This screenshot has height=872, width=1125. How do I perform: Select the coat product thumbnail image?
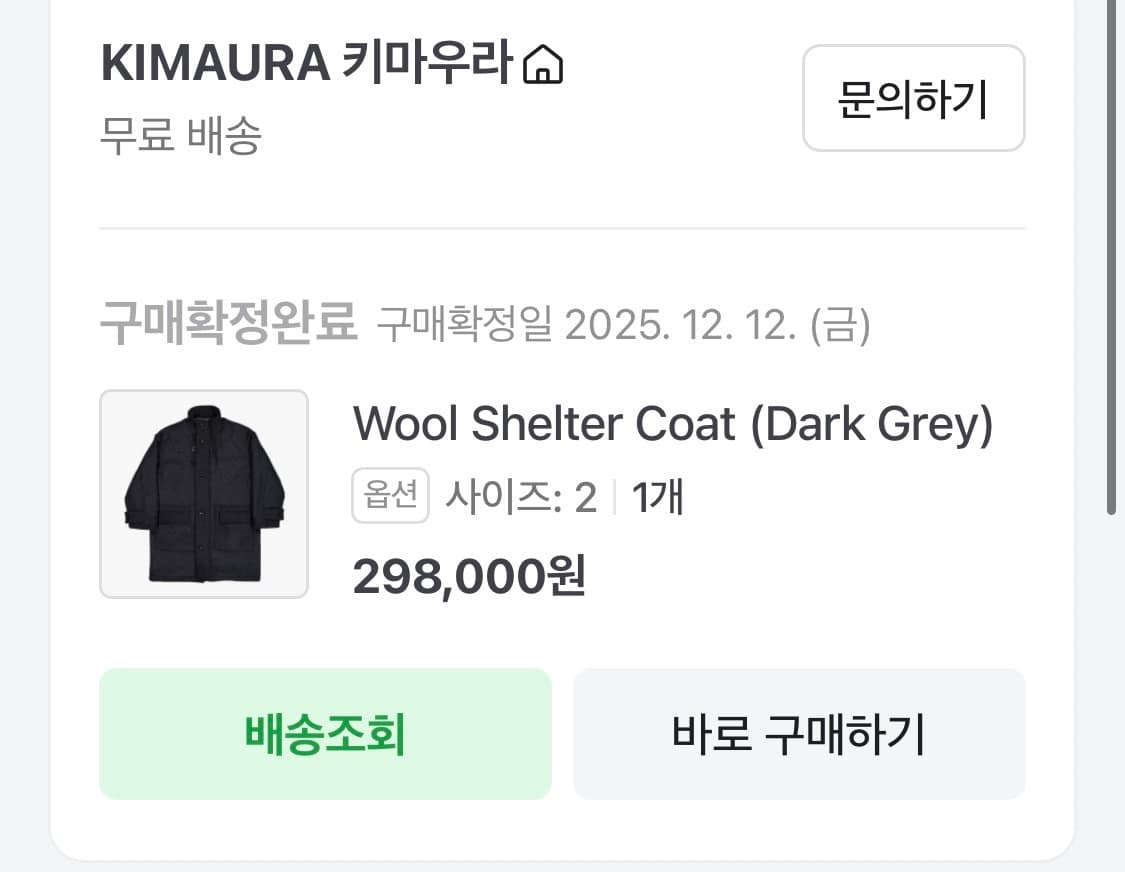(204, 494)
